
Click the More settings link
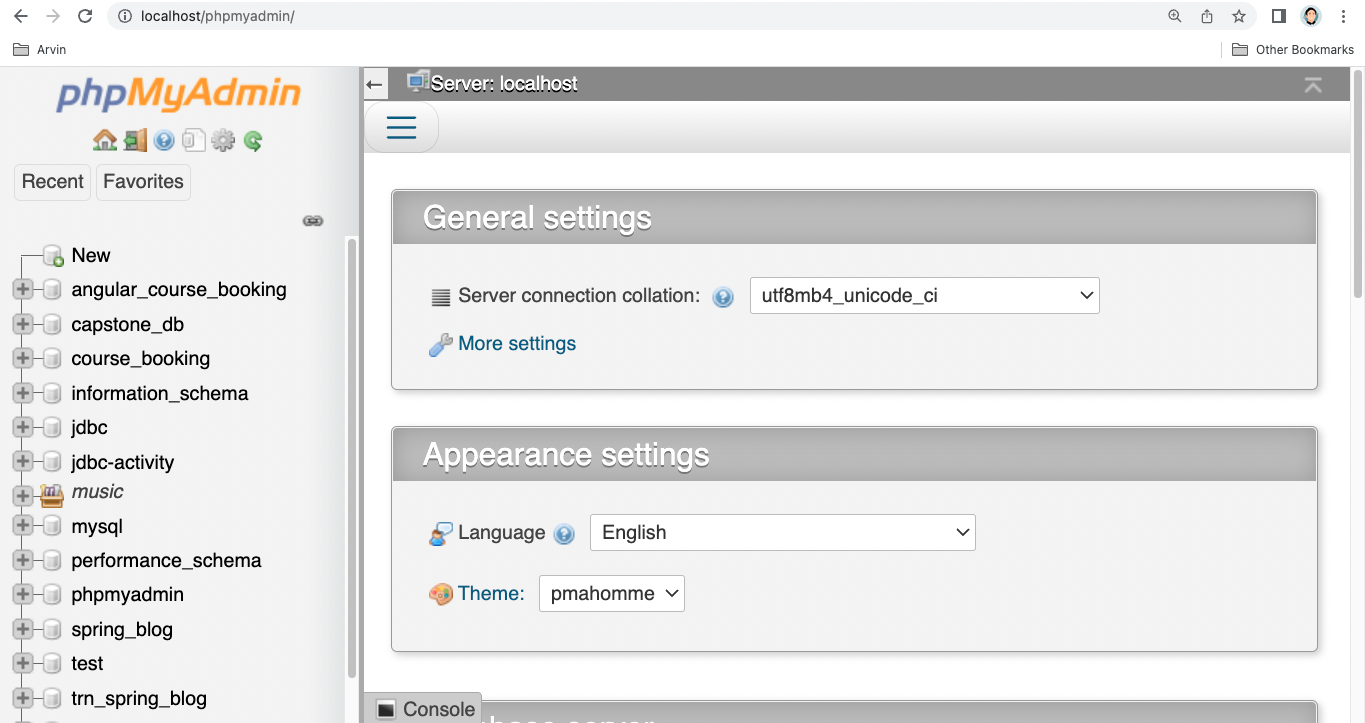(x=517, y=344)
